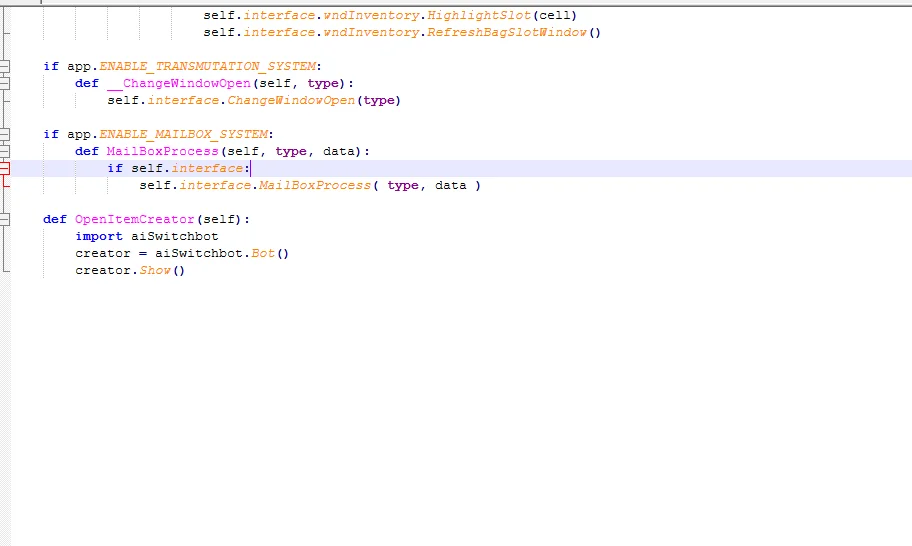The image size is (912, 546).
Task: Click the ENABLE_MAILBOX_SYSTEM constant
Action: [183, 134]
